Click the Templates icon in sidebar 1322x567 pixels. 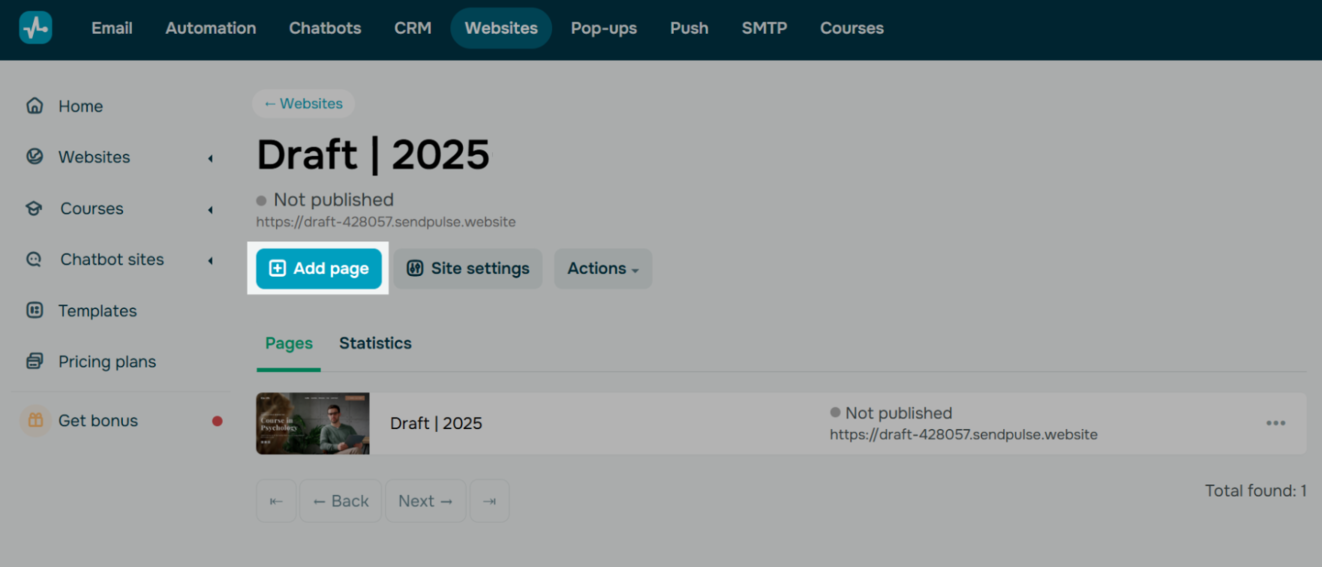35,311
